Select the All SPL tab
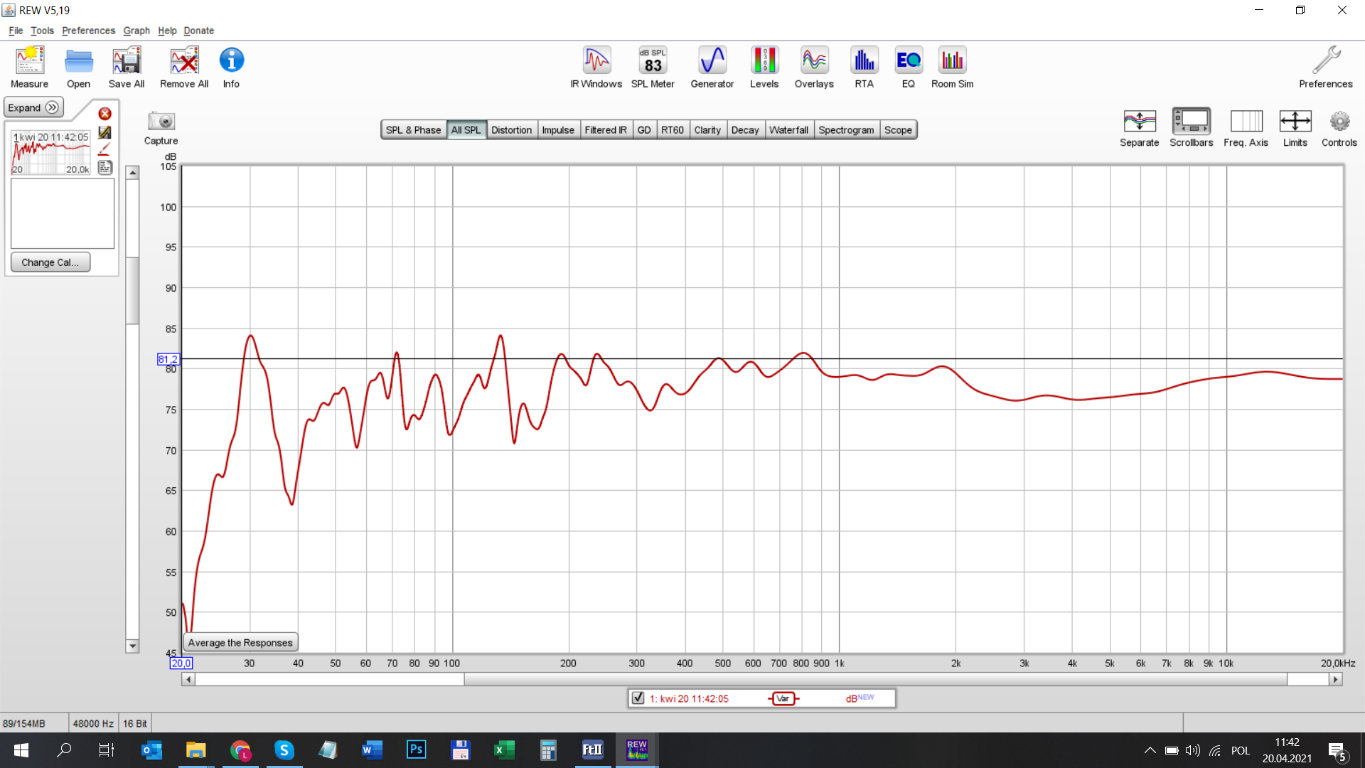This screenshot has width=1365, height=768. (x=466, y=130)
